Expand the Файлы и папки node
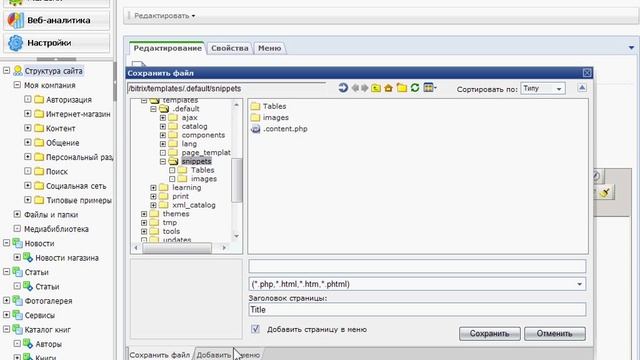 click(x=17, y=214)
